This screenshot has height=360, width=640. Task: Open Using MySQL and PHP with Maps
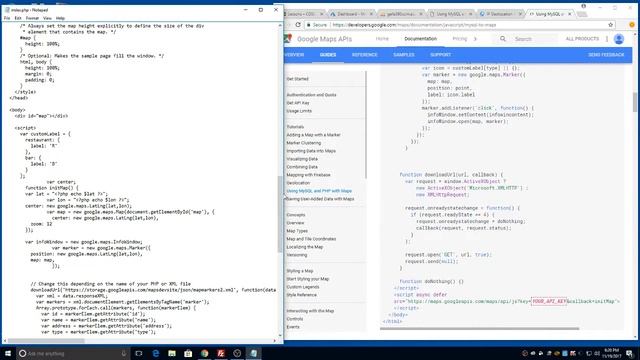point(319,191)
